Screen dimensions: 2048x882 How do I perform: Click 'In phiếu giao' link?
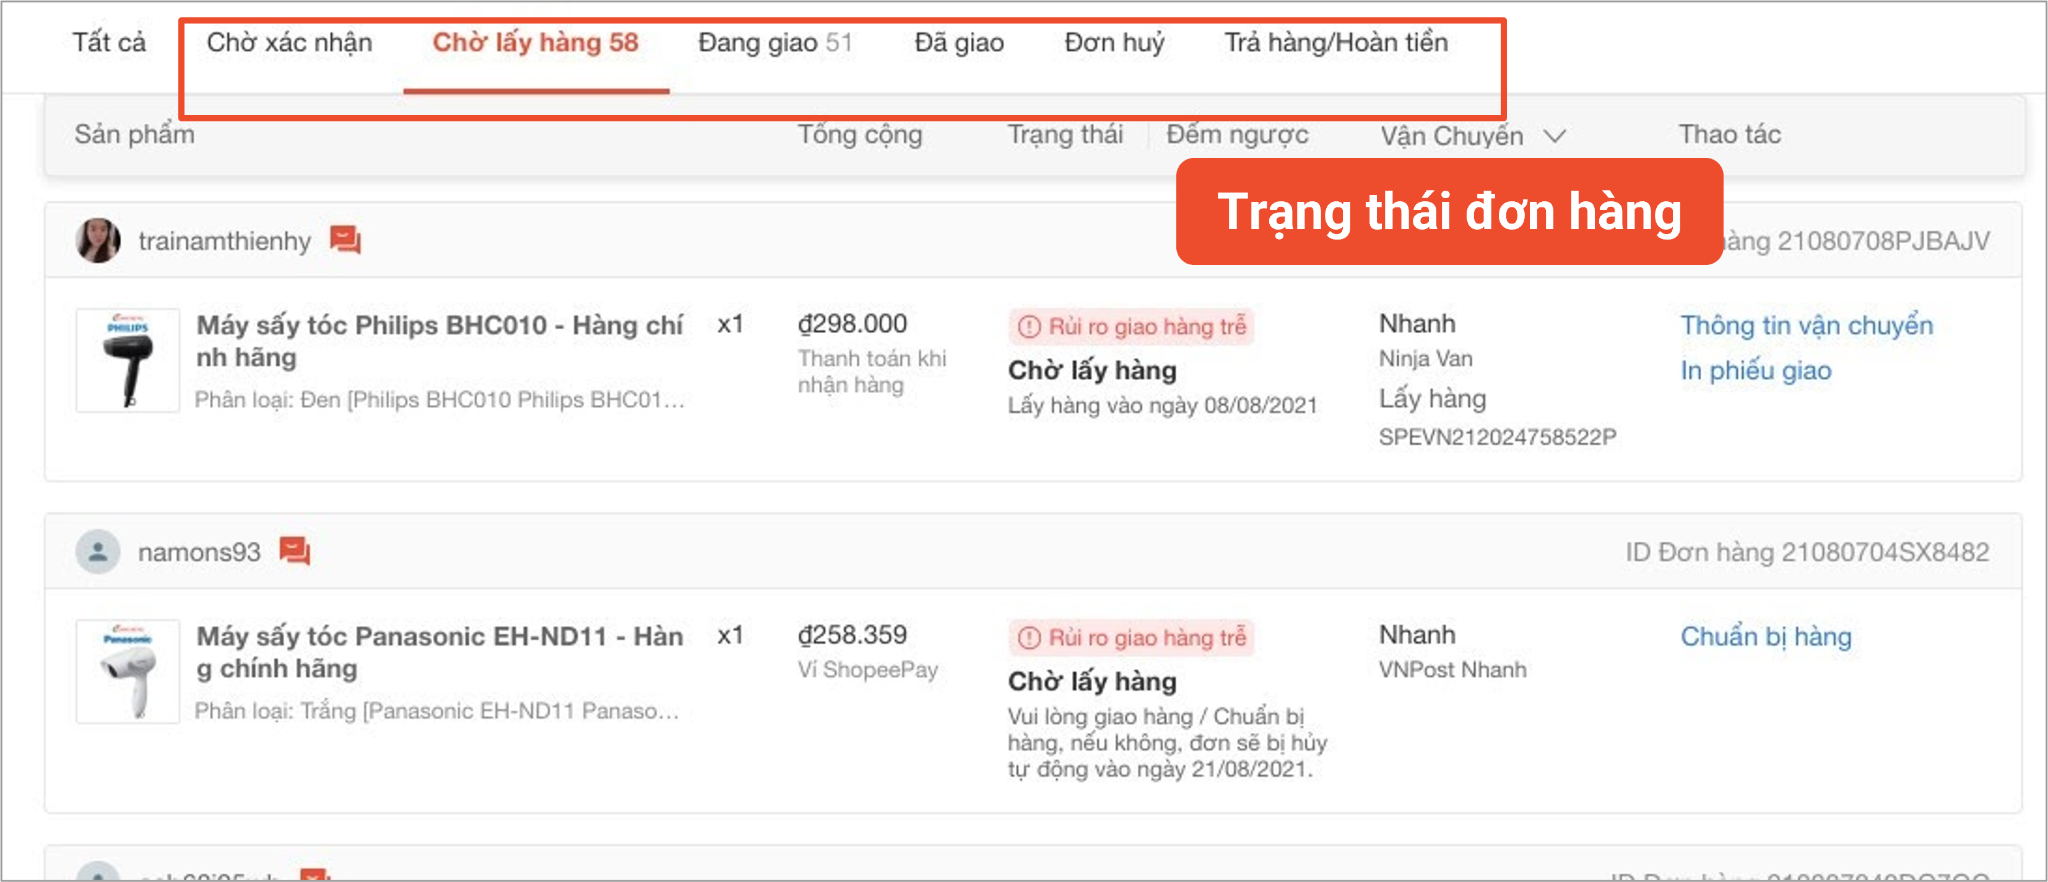tap(1755, 370)
